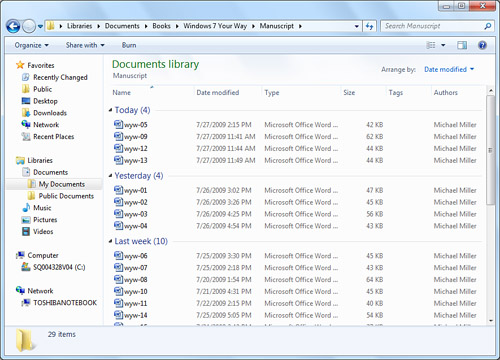Sort by the Authors column header

pyautogui.click(x=446, y=93)
